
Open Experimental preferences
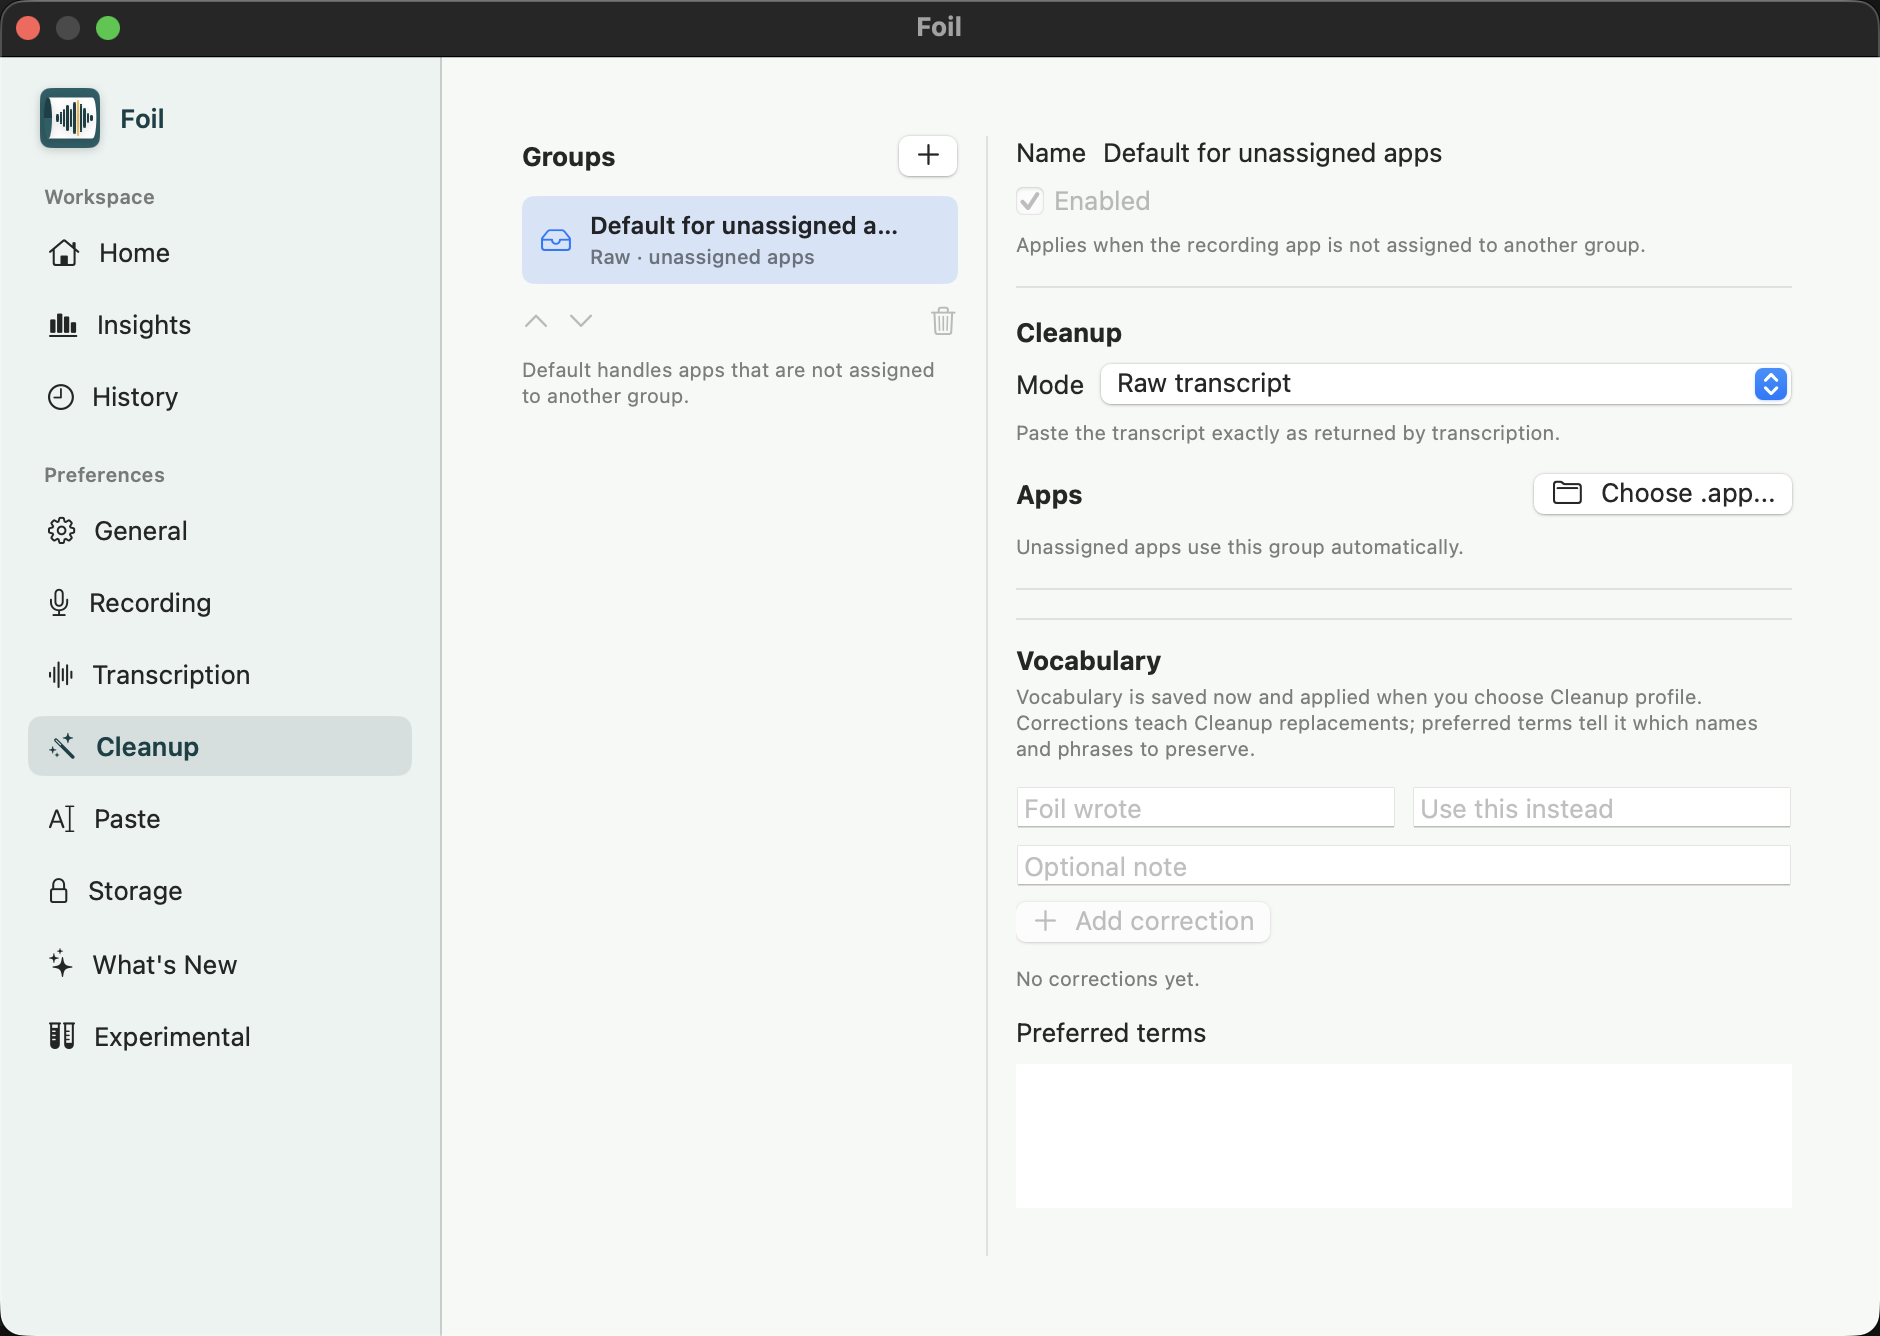(x=220, y=1036)
